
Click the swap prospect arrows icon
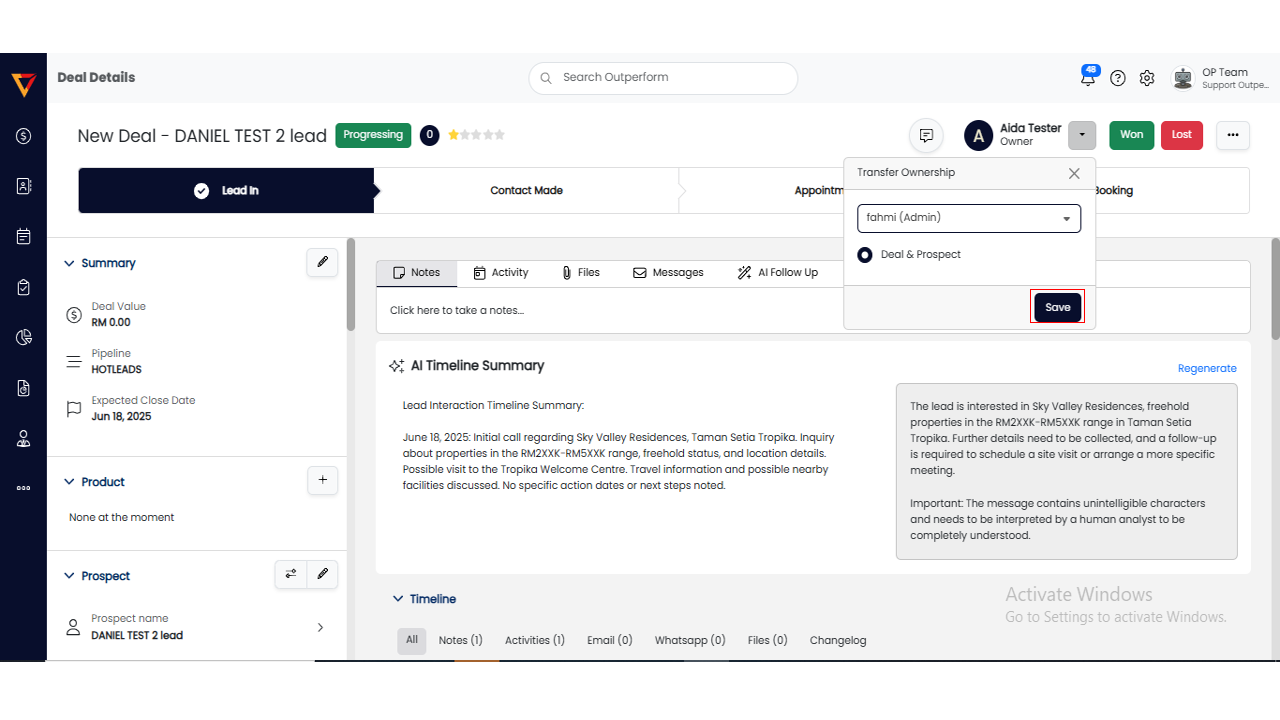(x=291, y=575)
